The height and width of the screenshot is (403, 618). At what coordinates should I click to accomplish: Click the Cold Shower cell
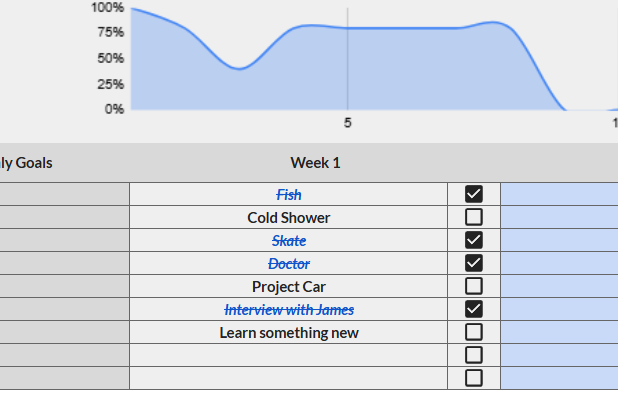[288, 218]
